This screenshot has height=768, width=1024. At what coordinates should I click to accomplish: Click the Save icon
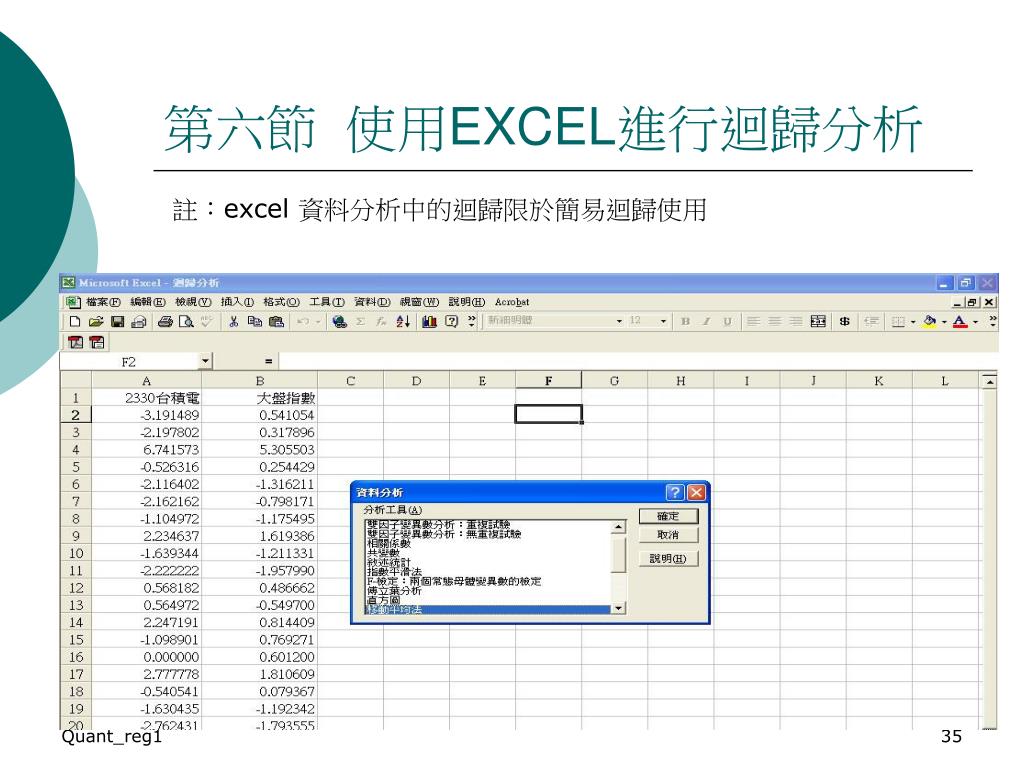click(x=118, y=321)
